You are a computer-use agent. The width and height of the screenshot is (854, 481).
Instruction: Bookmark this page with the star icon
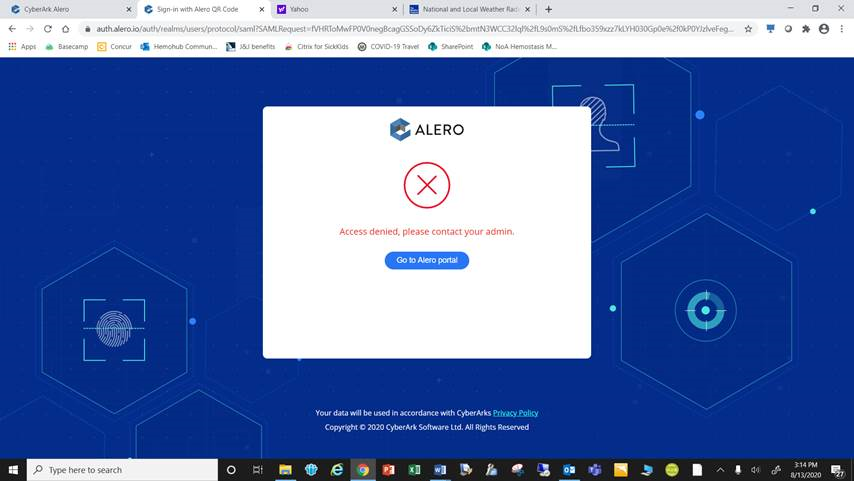point(748,29)
